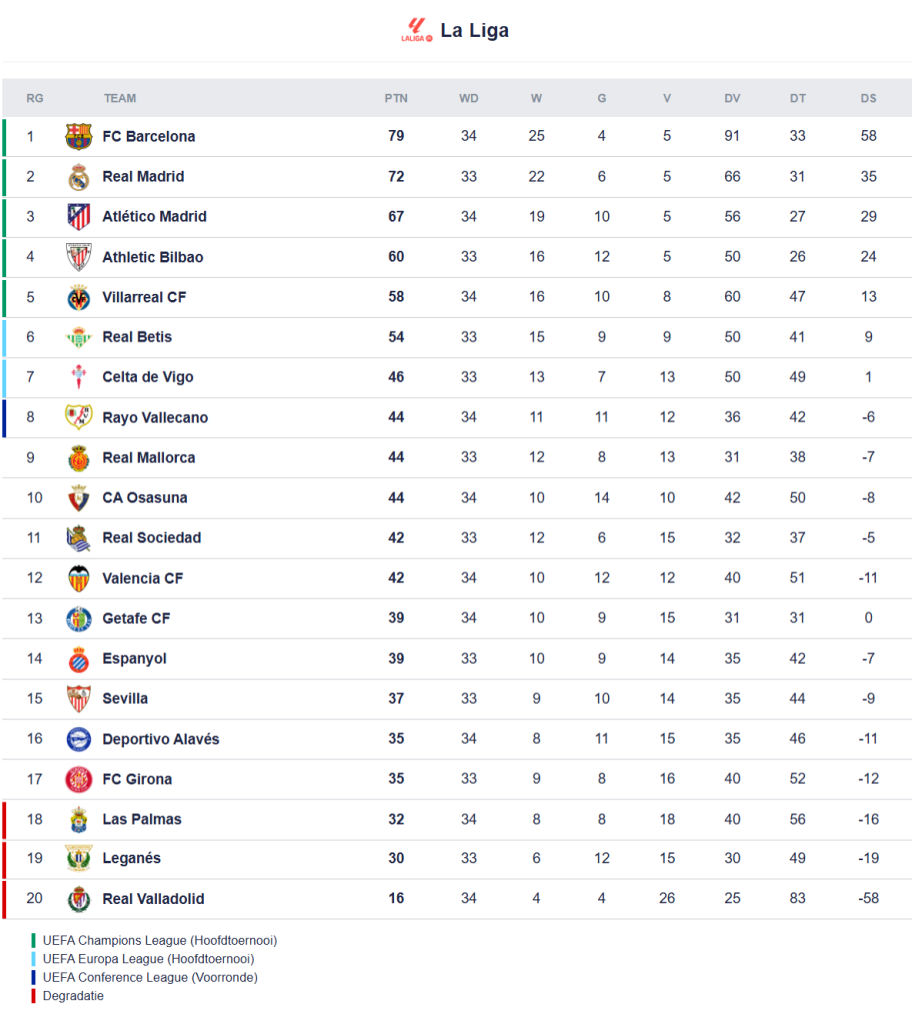Open the Real Sociedad team link
Image resolution: width=912 pixels, height=1024 pixels.
(x=151, y=537)
